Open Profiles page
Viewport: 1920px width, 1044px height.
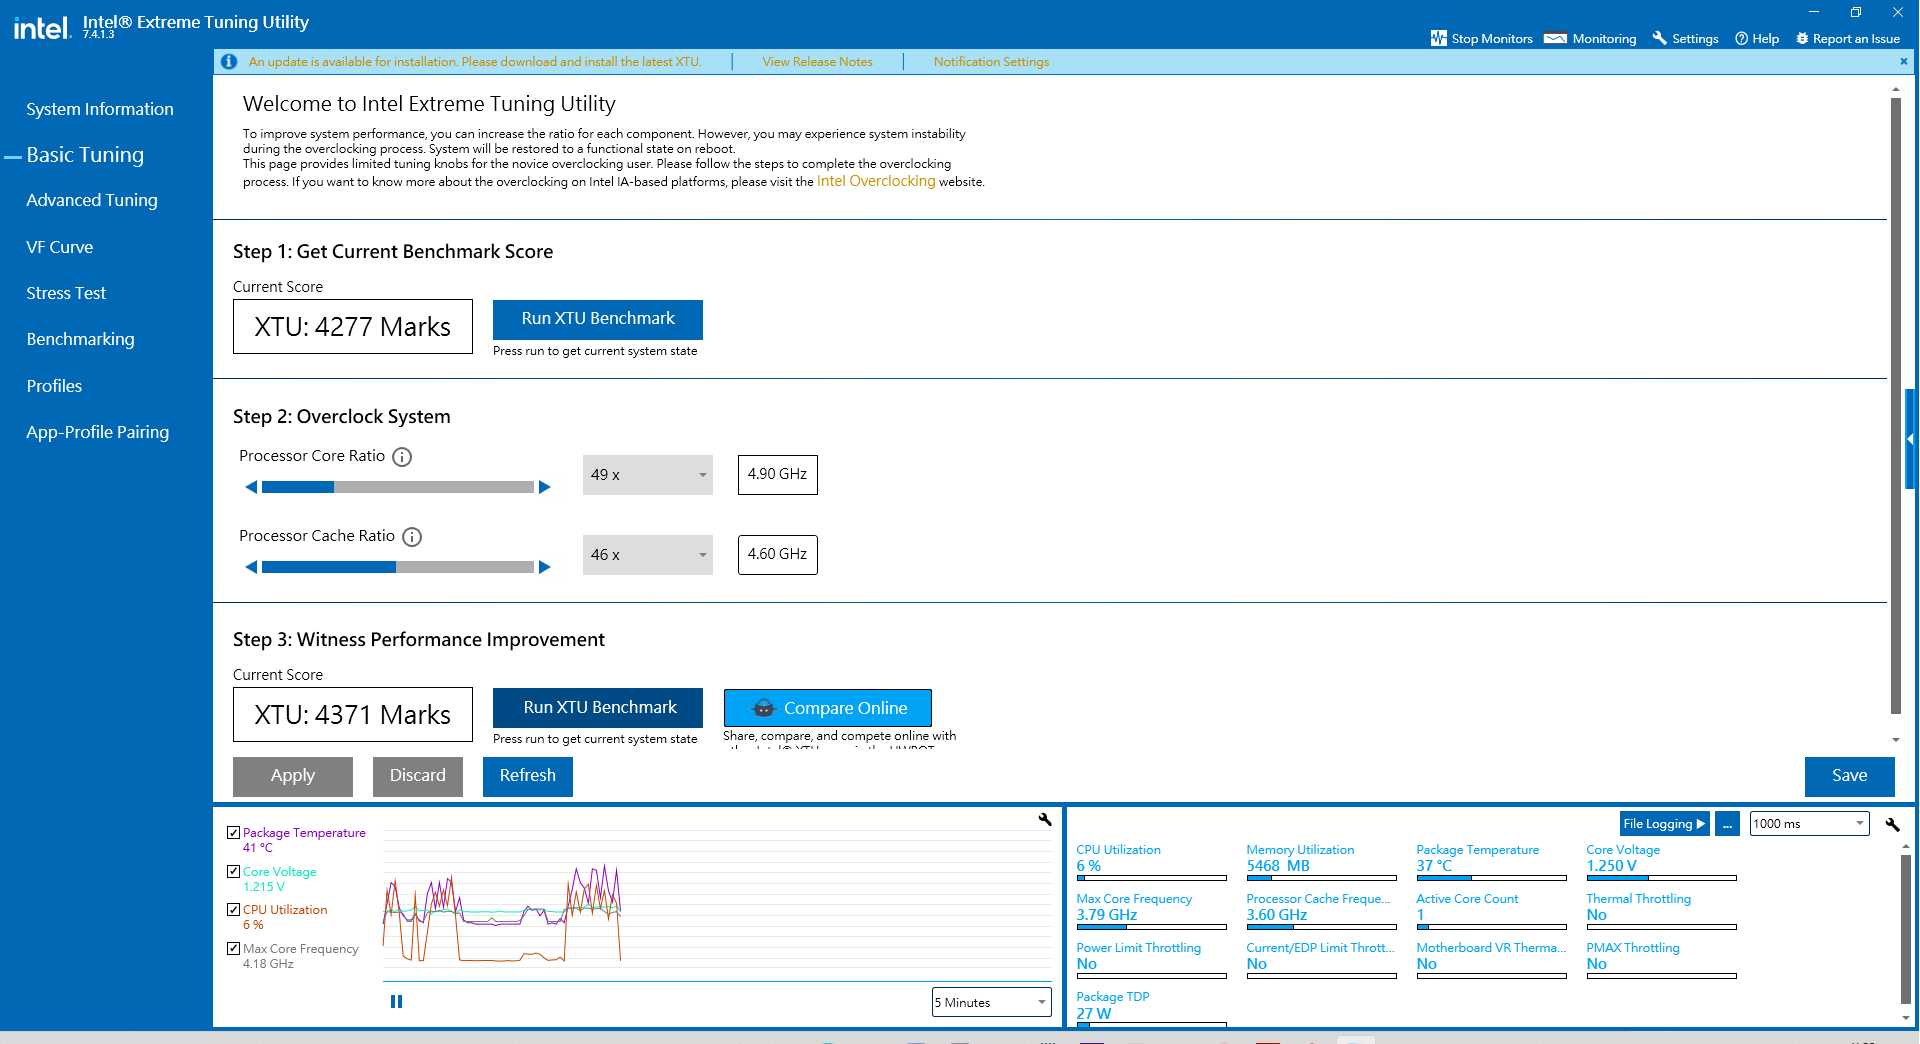pyautogui.click(x=54, y=386)
